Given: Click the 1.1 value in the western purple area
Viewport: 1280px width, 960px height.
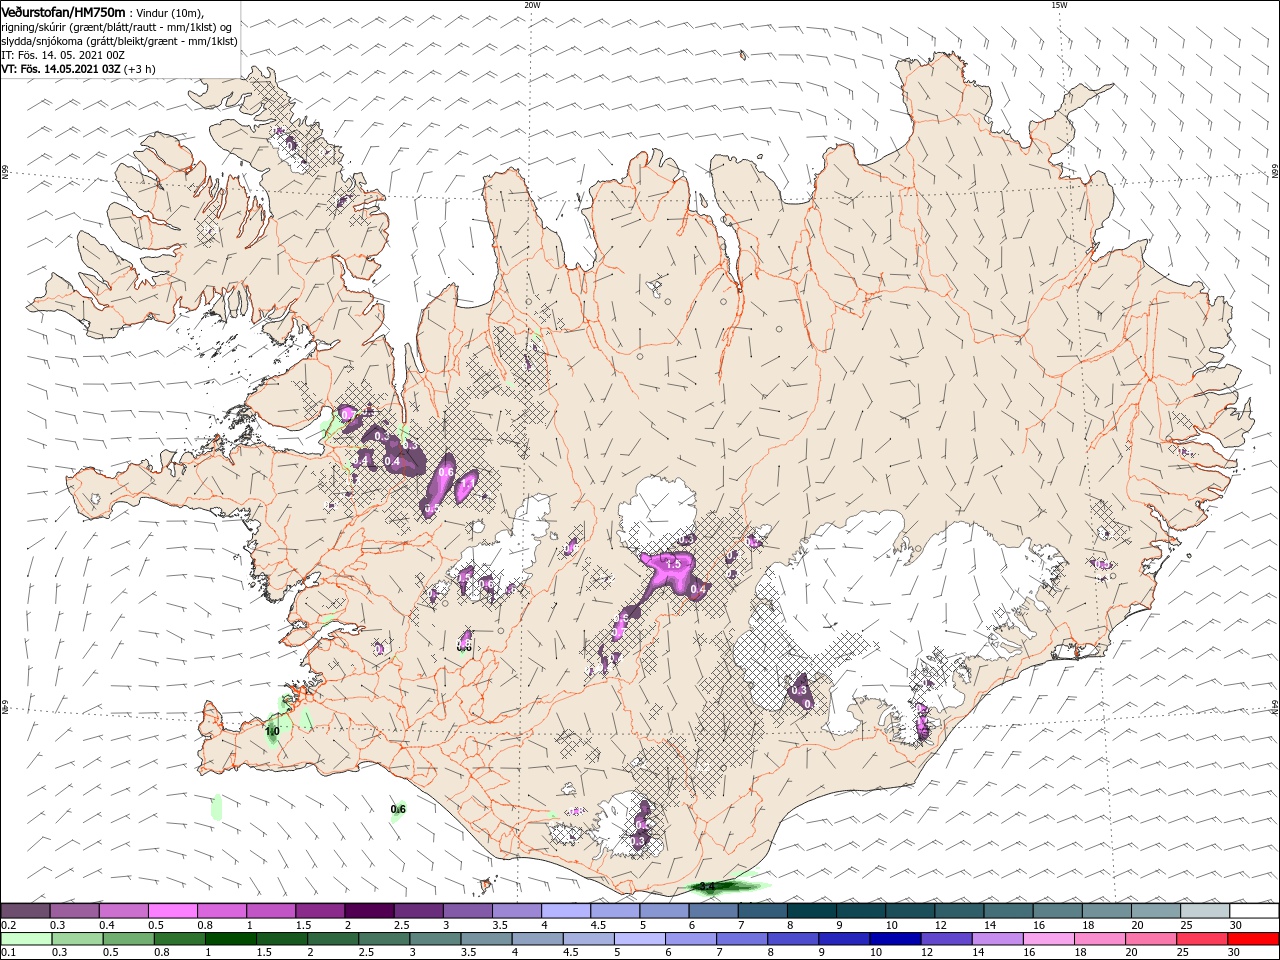Looking at the screenshot, I should tap(466, 482).
